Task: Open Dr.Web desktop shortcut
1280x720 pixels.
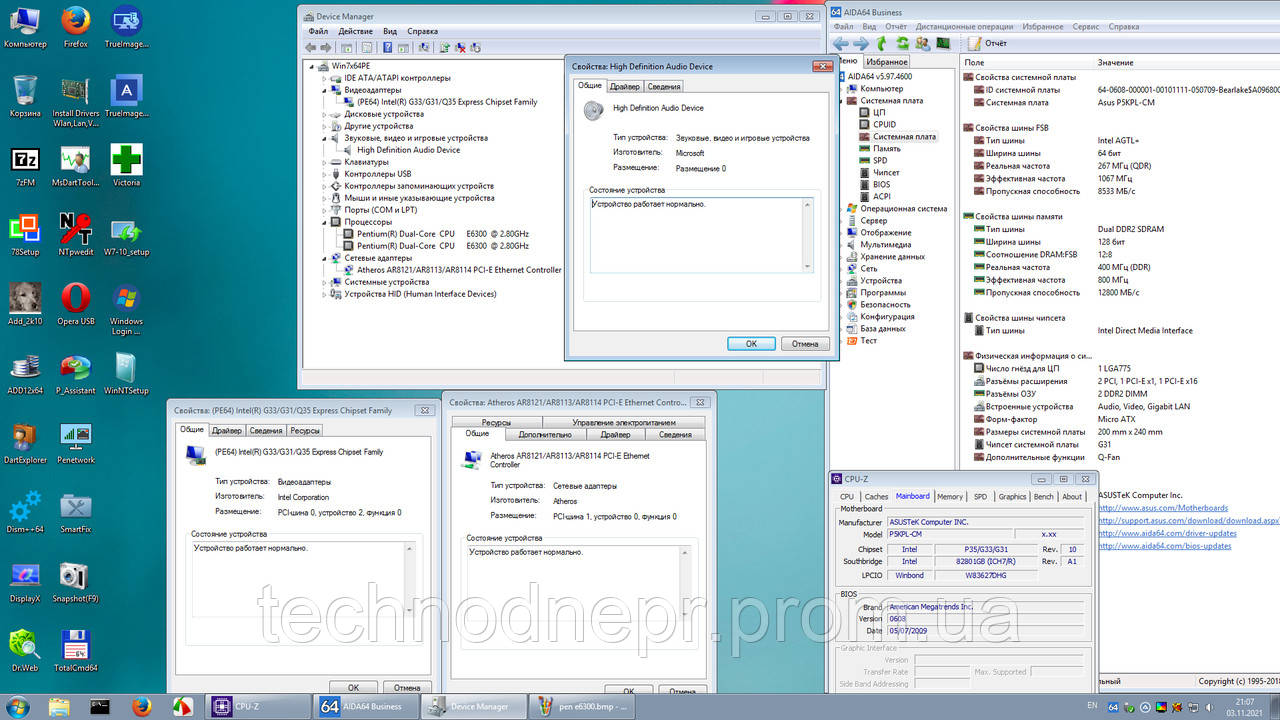Action: pyautogui.click(x=25, y=650)
